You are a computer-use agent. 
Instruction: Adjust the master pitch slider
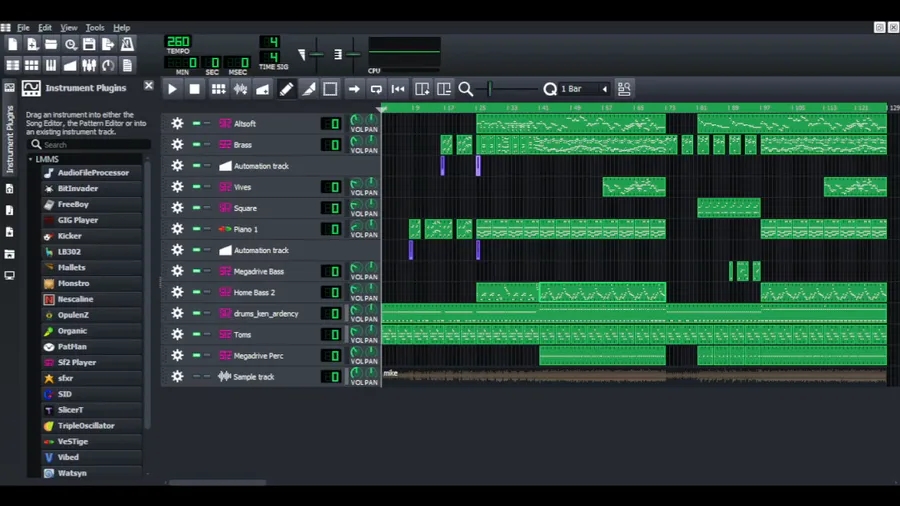pos(353,55)
